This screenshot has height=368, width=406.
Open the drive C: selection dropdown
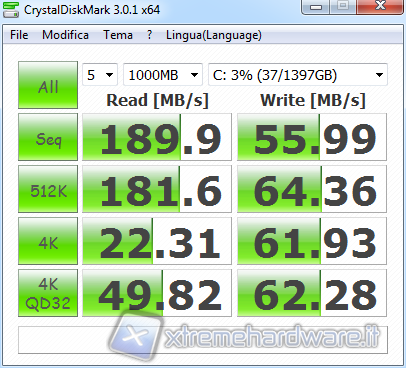[298, 75]
